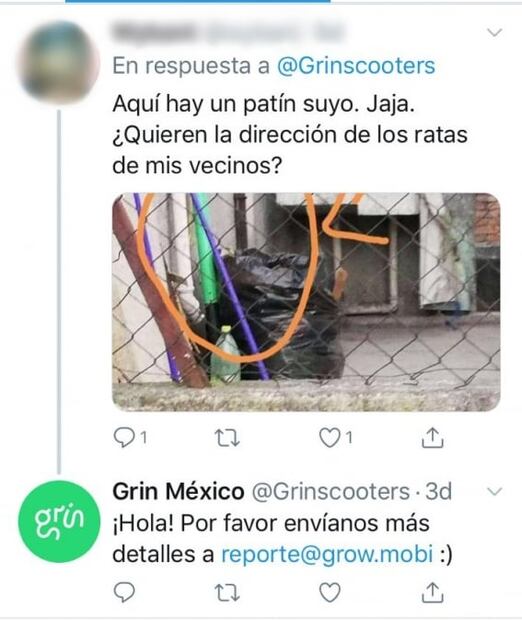Open the 3d timestamp of reply
This screenshot has height=620, width=522.
point(439,491)
